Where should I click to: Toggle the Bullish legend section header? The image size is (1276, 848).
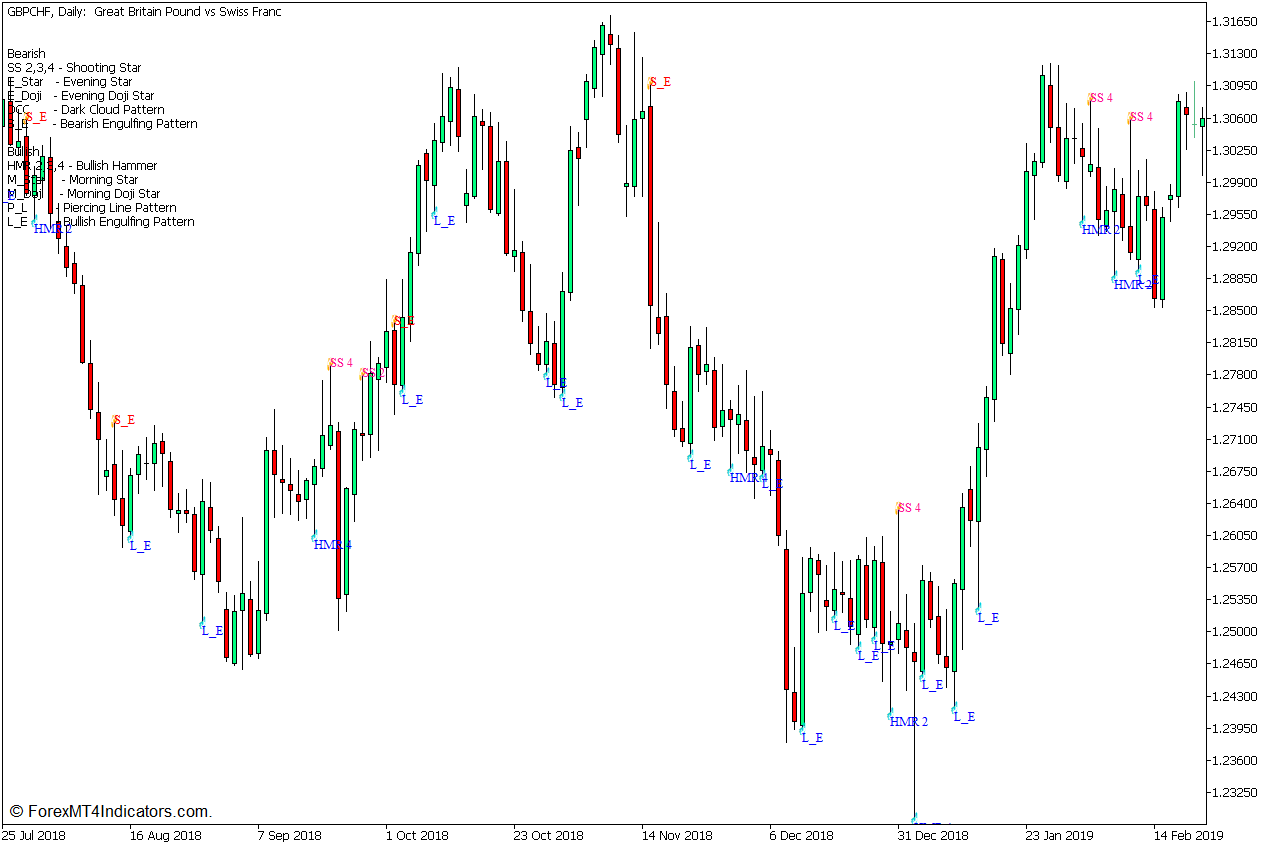click(21, 151)
